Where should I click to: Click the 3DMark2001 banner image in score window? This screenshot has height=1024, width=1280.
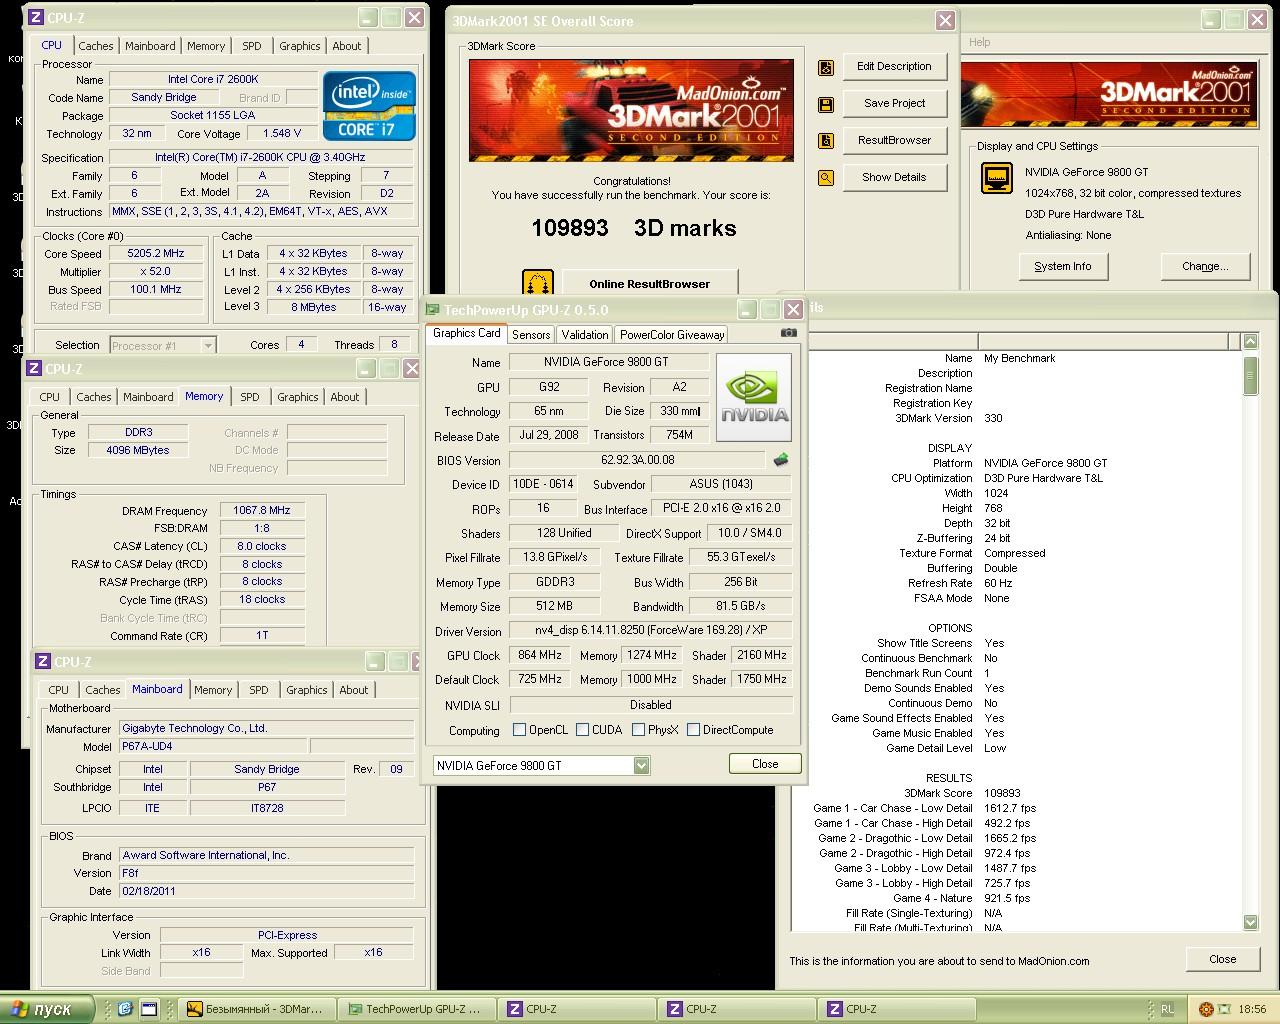(631, 110)
